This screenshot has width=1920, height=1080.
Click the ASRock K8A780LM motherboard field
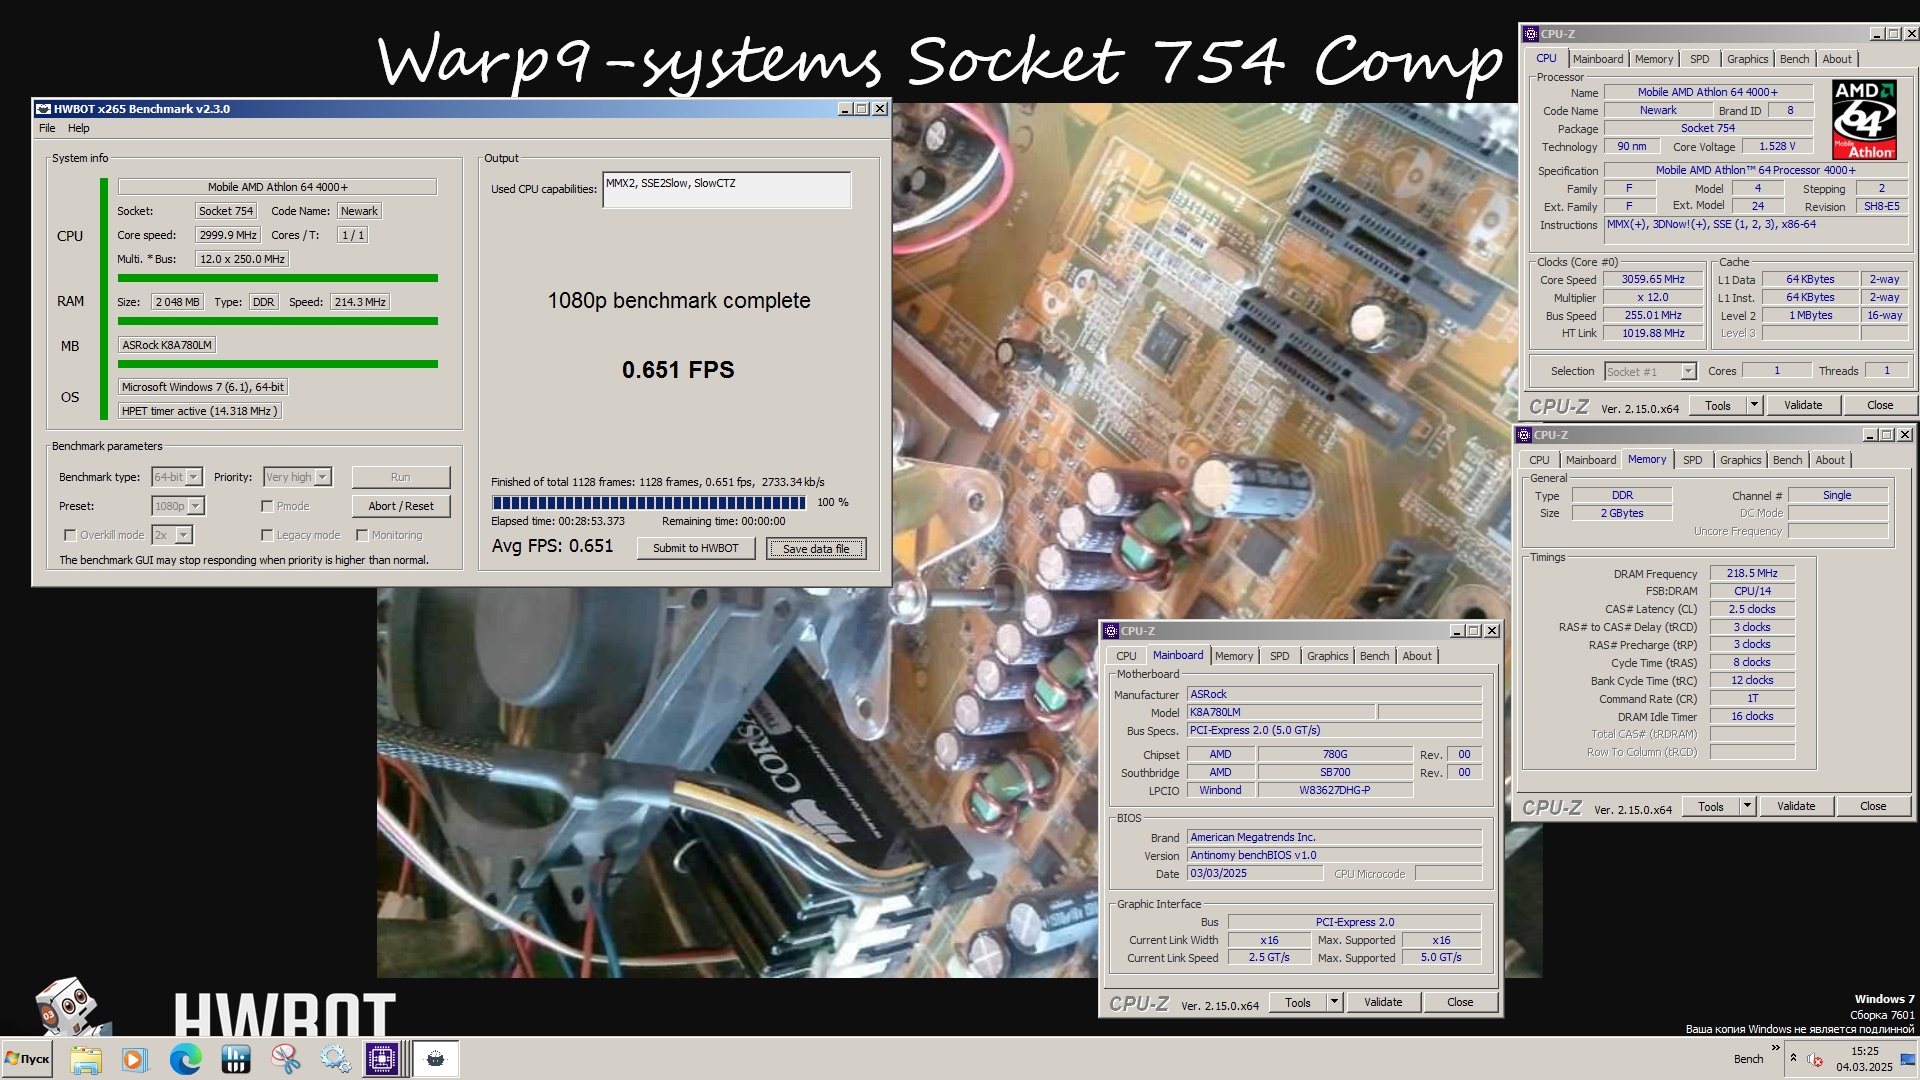167,345
